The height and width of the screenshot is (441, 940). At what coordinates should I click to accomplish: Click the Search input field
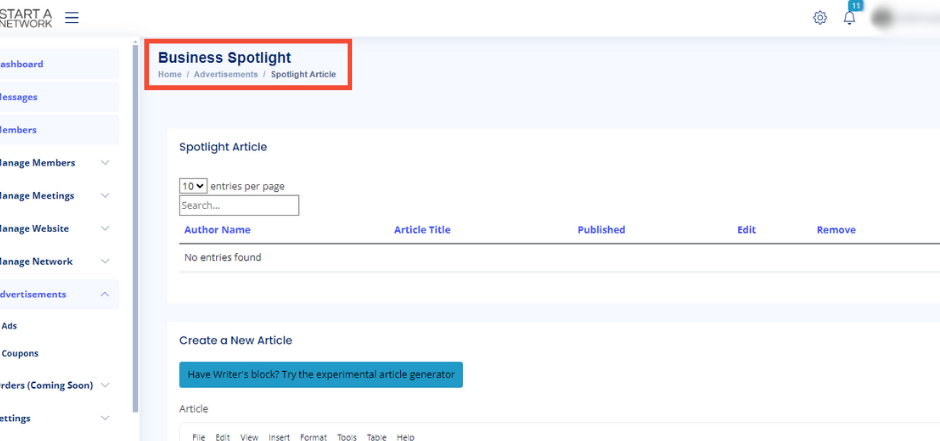tap(239, 205)
